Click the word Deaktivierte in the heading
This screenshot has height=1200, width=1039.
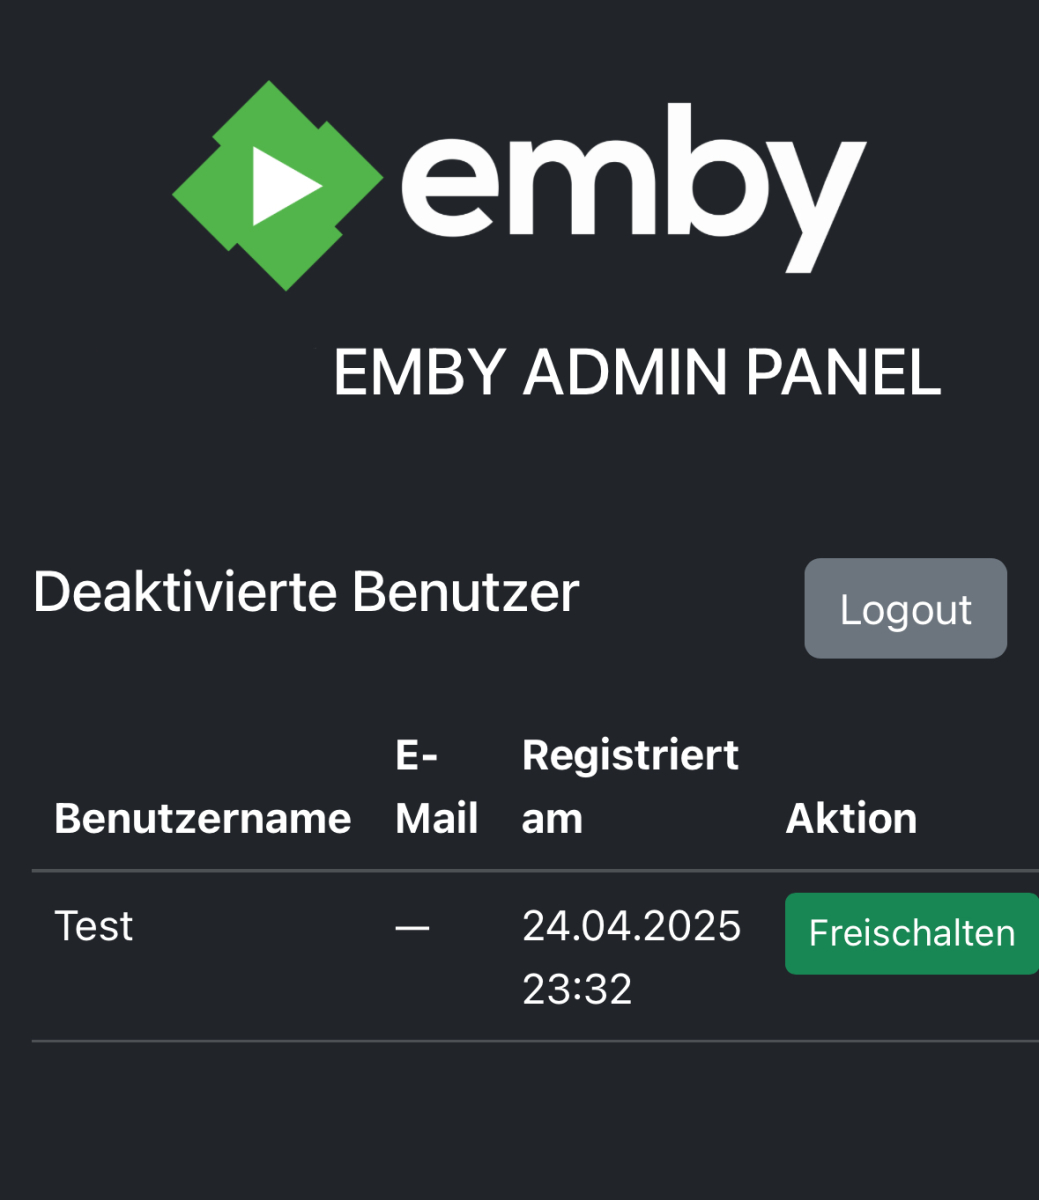[x=186, y=592]
